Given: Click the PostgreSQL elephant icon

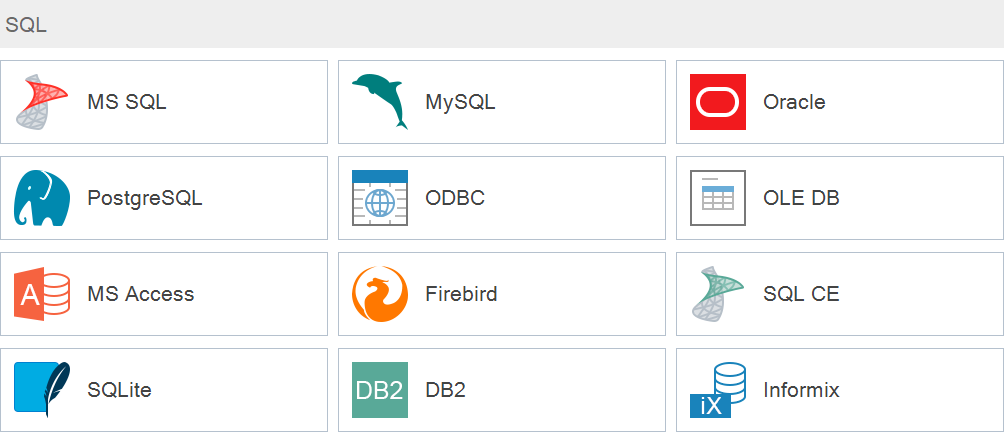Looking at the screenshot, I should coord(42,198).
